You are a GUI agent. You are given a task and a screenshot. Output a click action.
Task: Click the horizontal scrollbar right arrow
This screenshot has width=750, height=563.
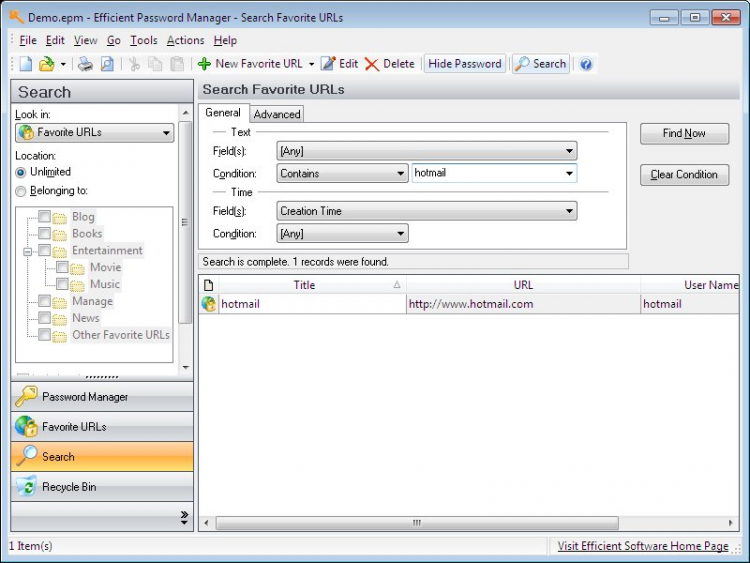pyautogui.click(x=730, y=523)
